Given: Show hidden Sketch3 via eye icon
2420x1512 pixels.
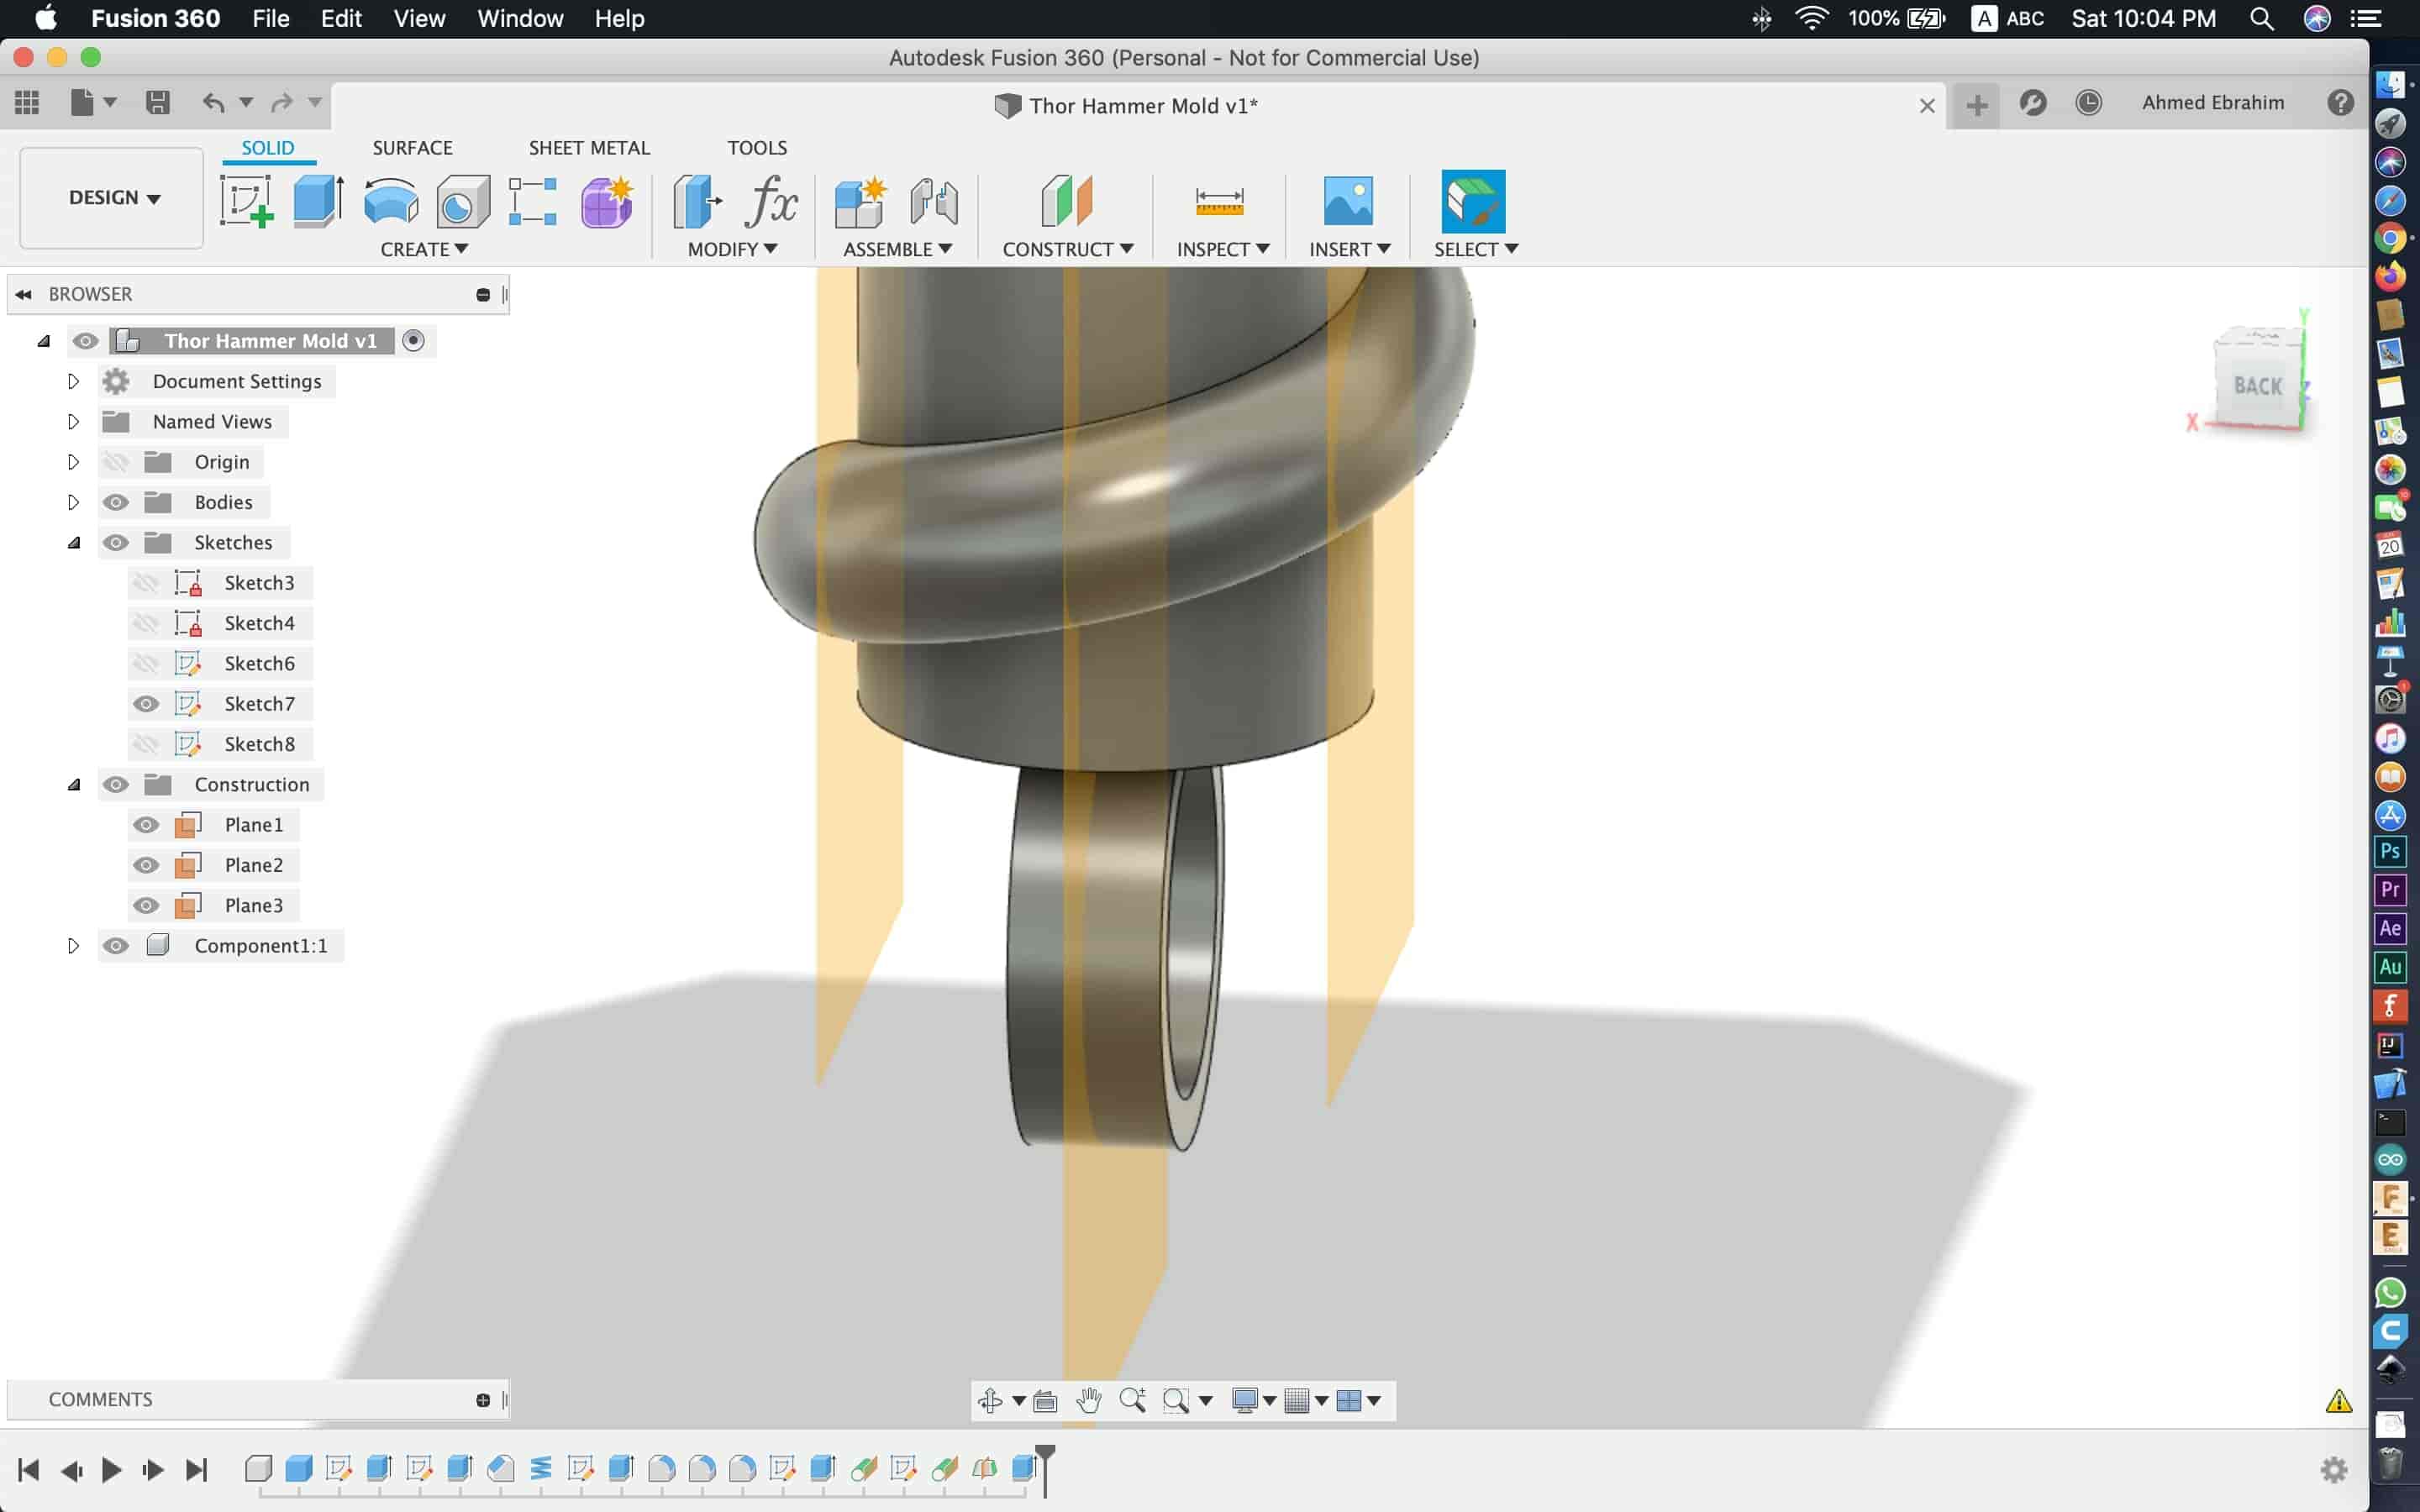Looking at the screenshot, I should [146, 583].
